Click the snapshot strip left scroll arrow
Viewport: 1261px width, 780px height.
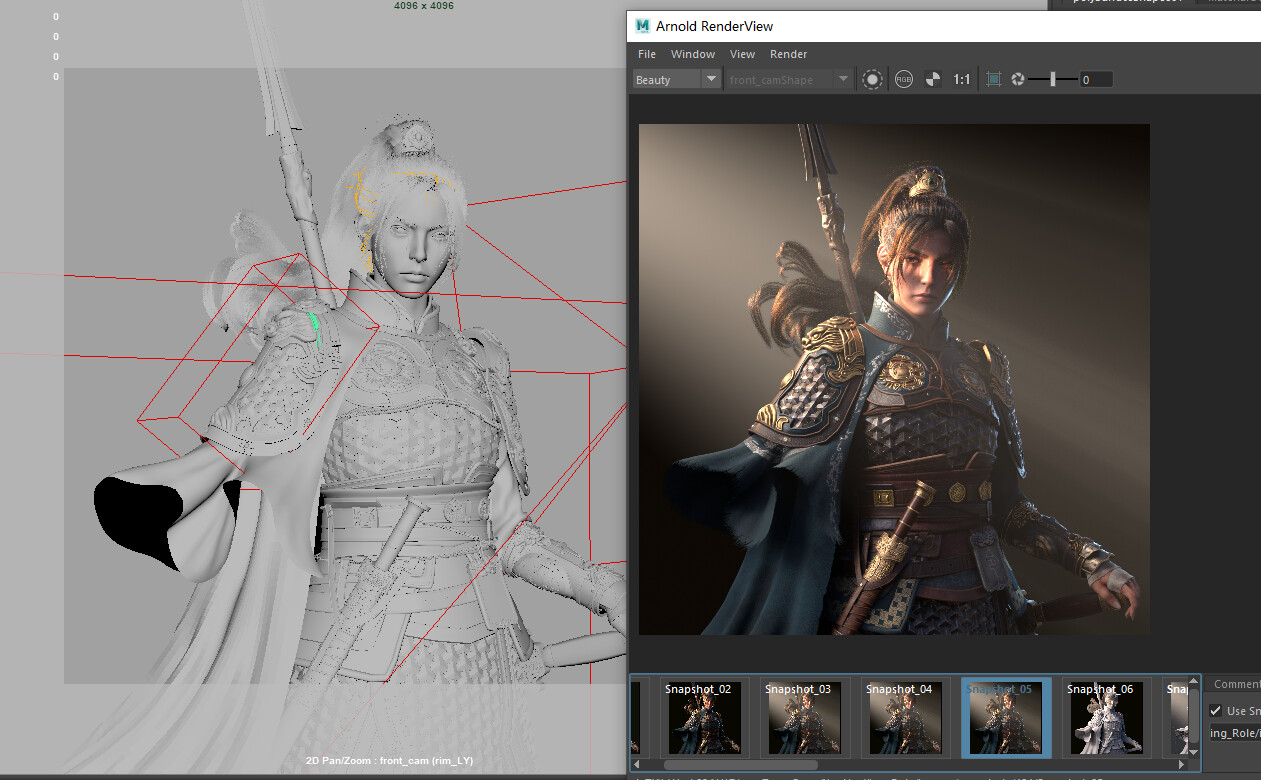point(636,765)
